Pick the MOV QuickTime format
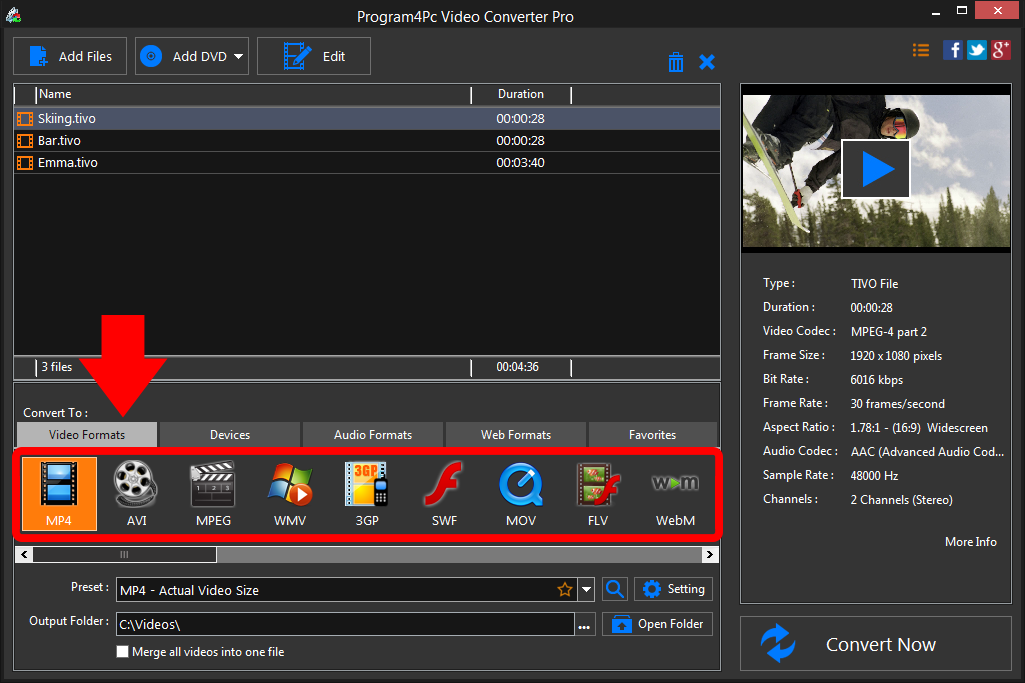Viewport: 1025px width, 683px height. point(521,493)
